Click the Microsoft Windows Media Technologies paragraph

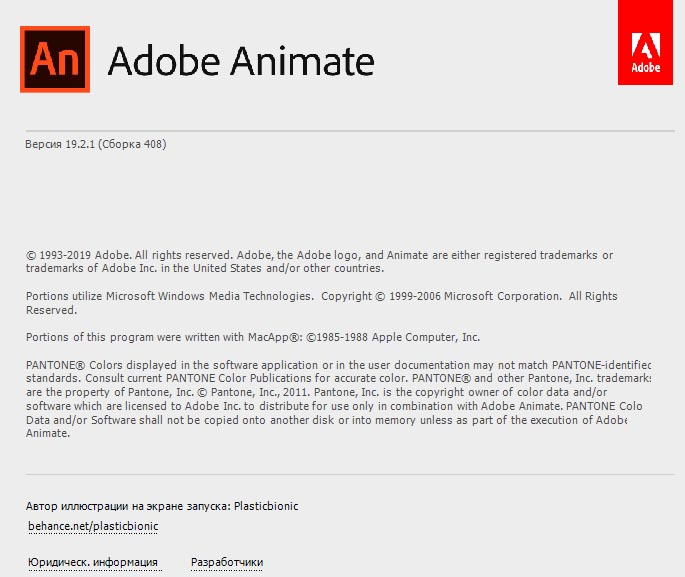[x=322, y=303]
